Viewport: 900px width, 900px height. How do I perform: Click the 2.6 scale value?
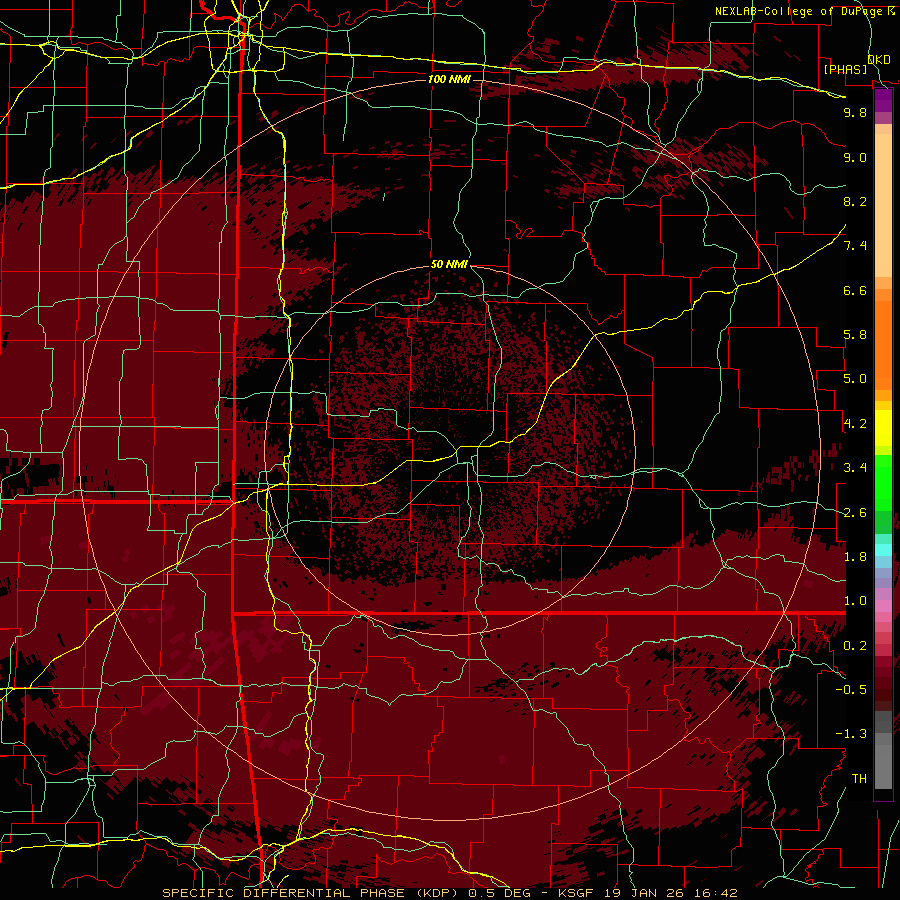tap(855, 513)
